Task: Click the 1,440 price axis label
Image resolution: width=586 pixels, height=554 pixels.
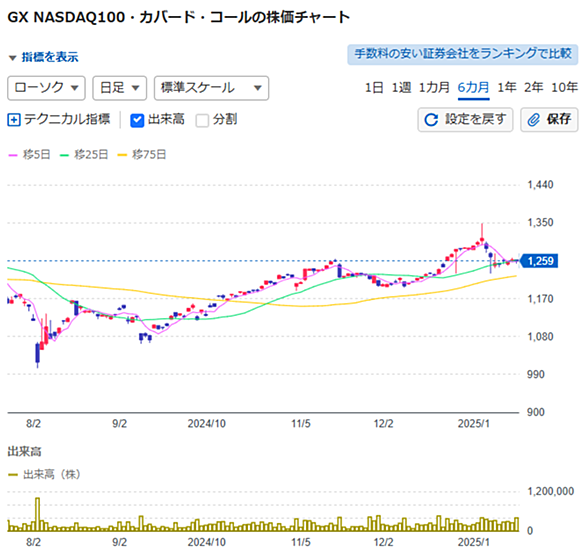Action: pos(540,185)
